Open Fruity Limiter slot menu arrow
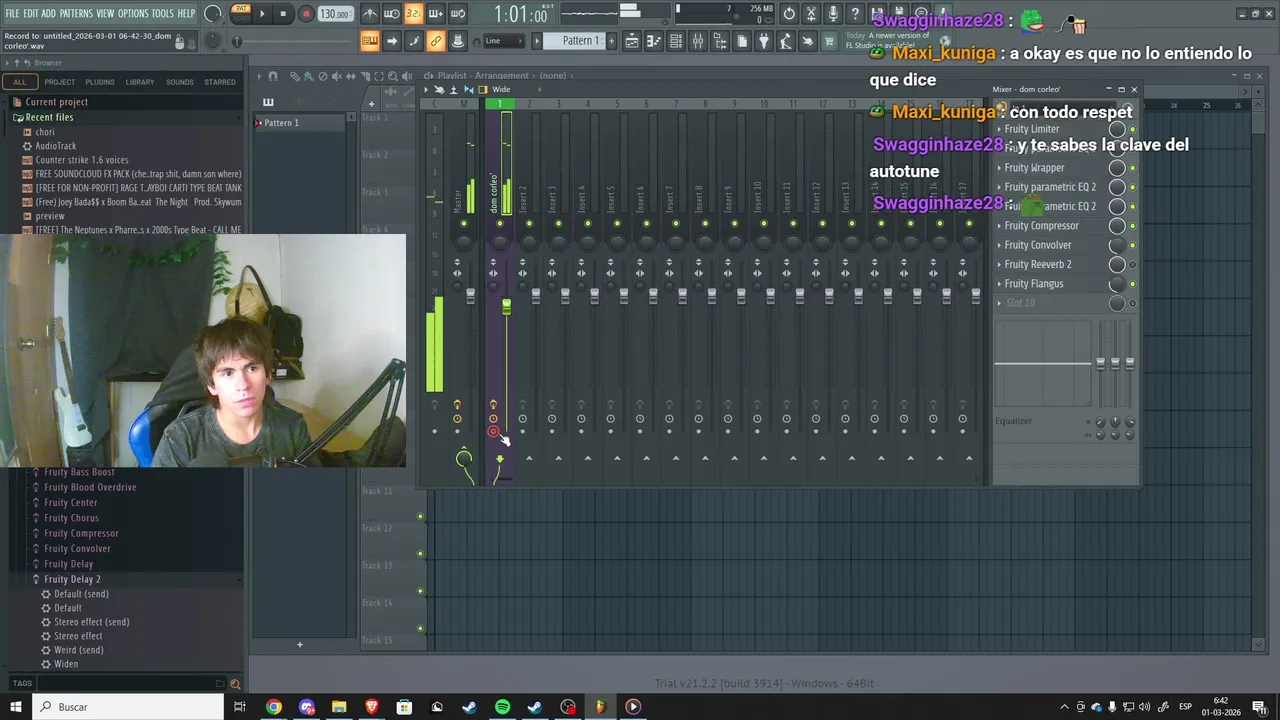 click(998, 129)
